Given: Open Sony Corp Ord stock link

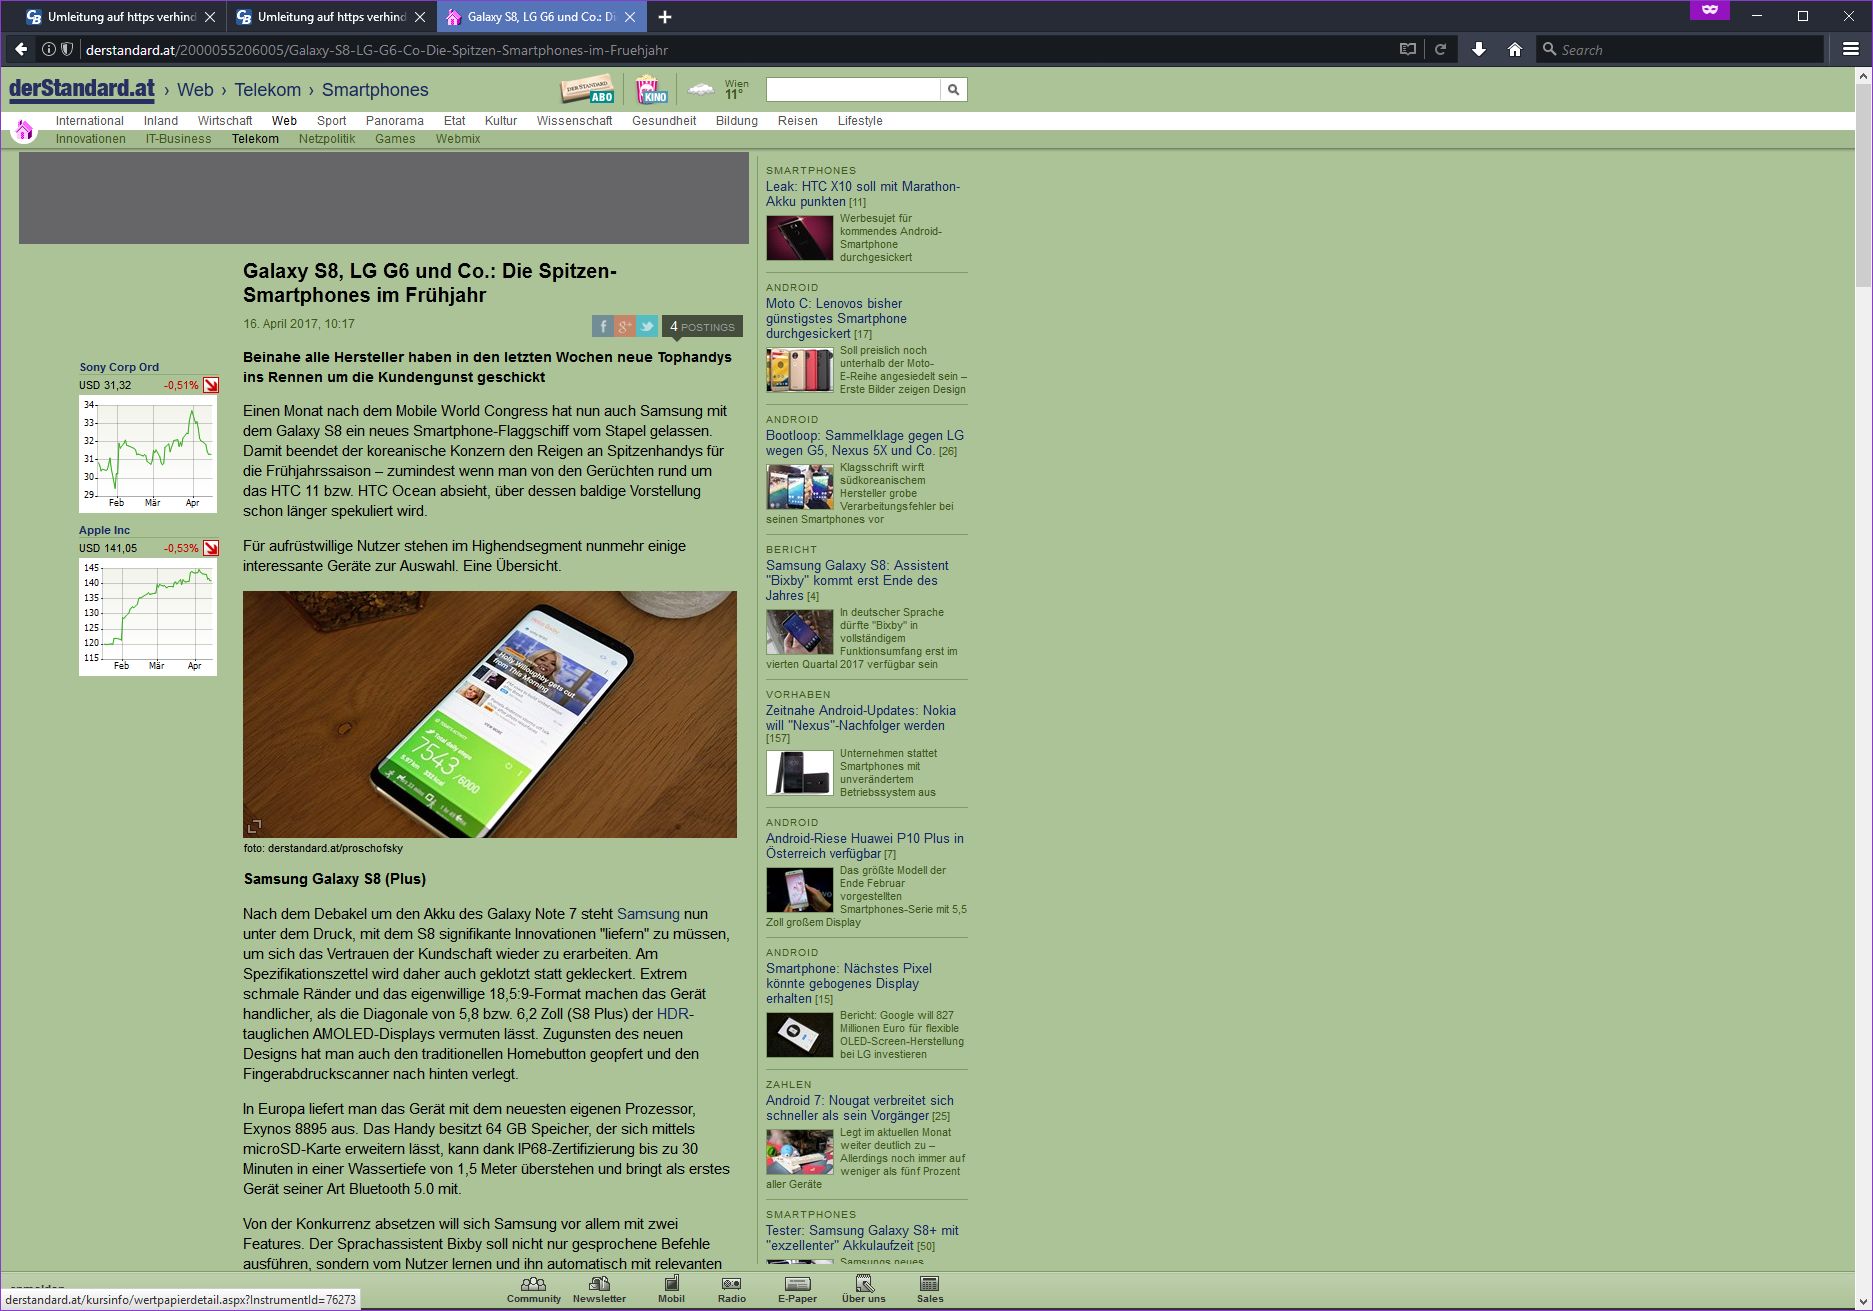Looking at the screenshot, I should [x=119, y=367].
